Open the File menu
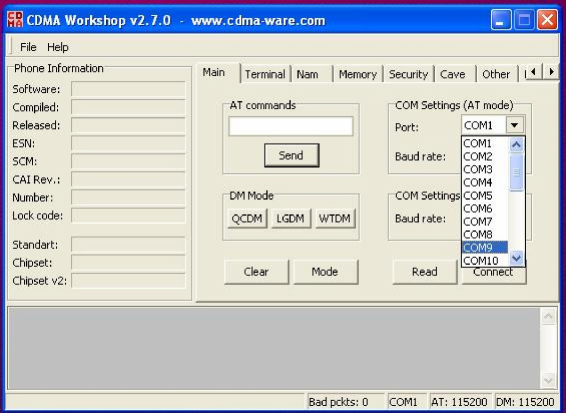567x413 pixels. [x=28, y=47]
